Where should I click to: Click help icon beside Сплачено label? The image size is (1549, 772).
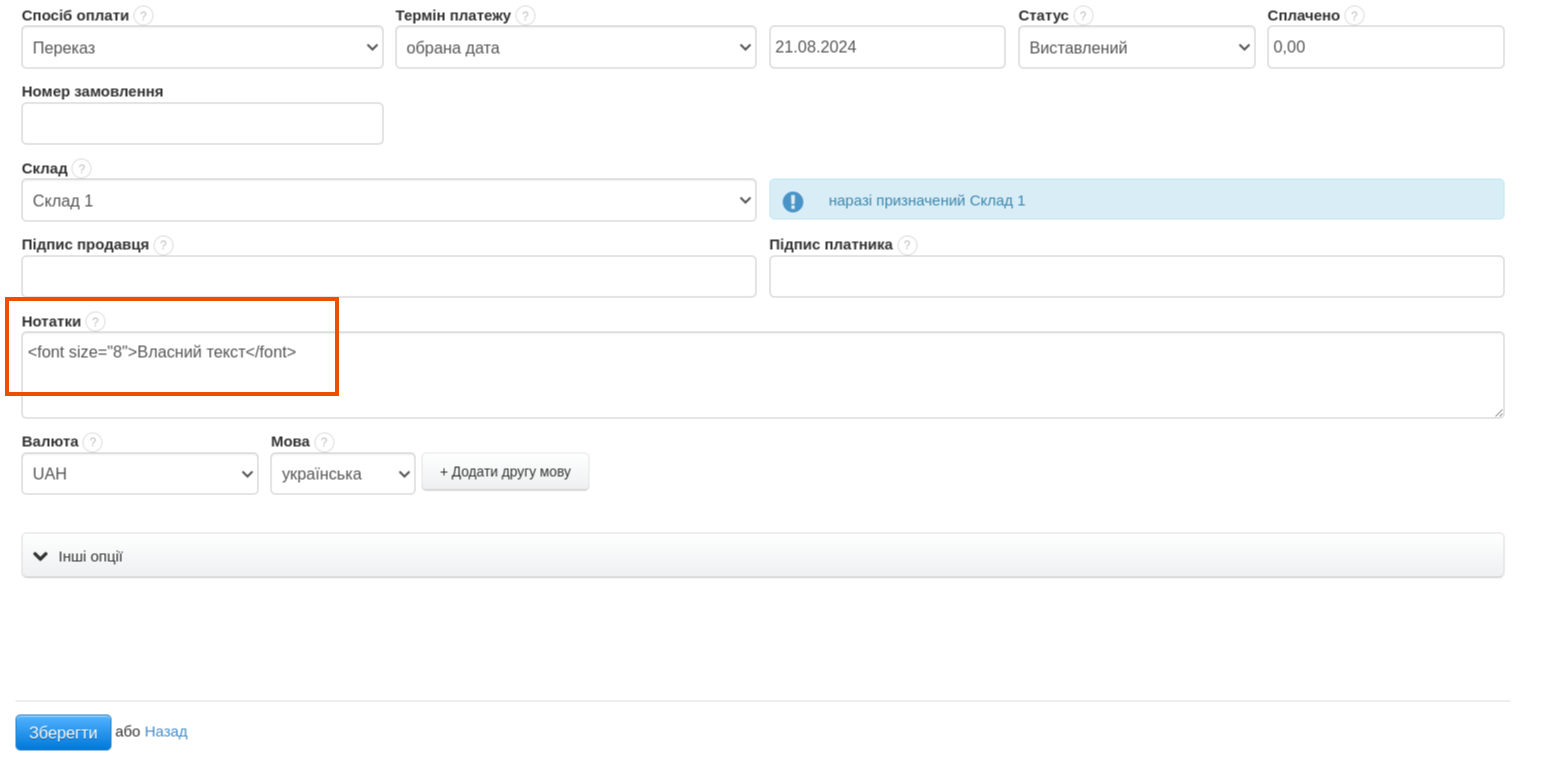(1354, 15)
